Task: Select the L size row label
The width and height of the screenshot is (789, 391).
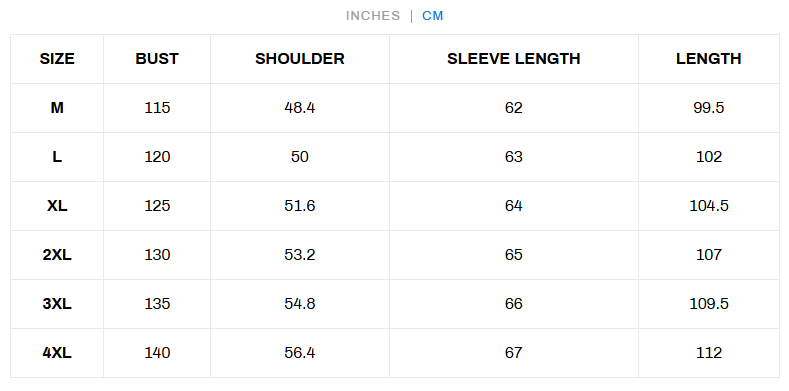Action: tap(57, 157)
